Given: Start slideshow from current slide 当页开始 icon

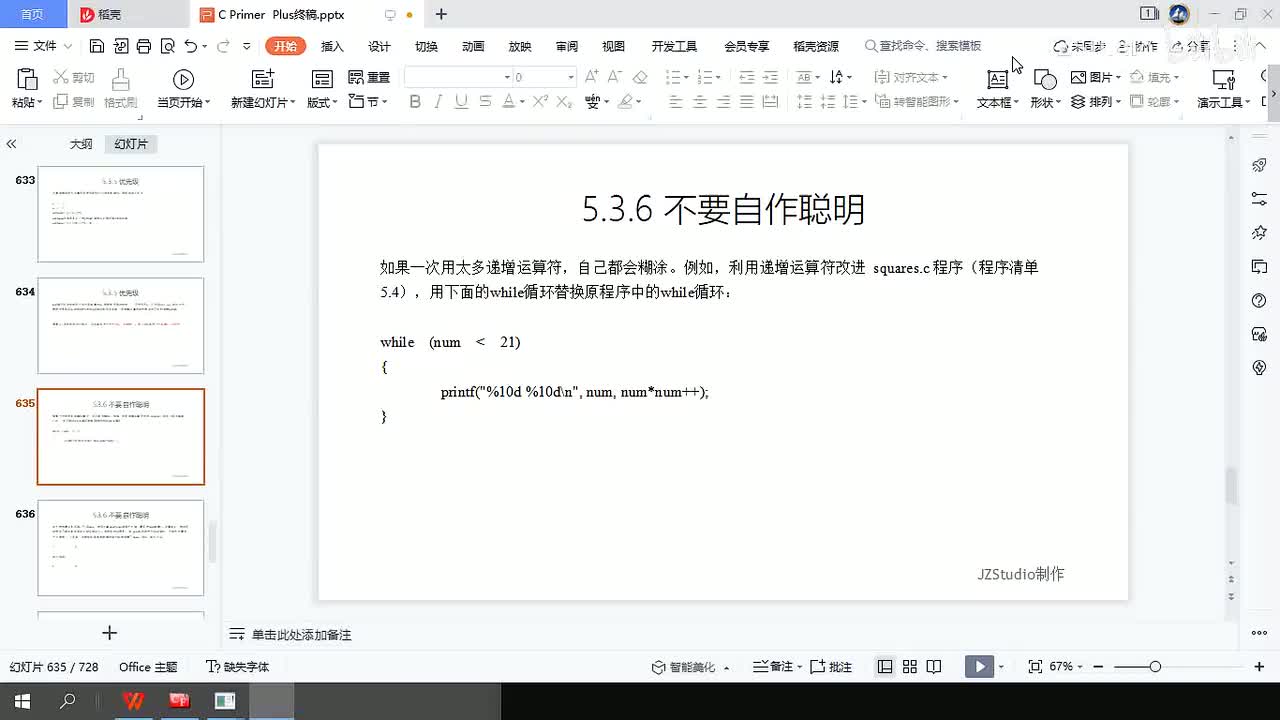Looking at the screenshot, I should [x=183, y=80].
